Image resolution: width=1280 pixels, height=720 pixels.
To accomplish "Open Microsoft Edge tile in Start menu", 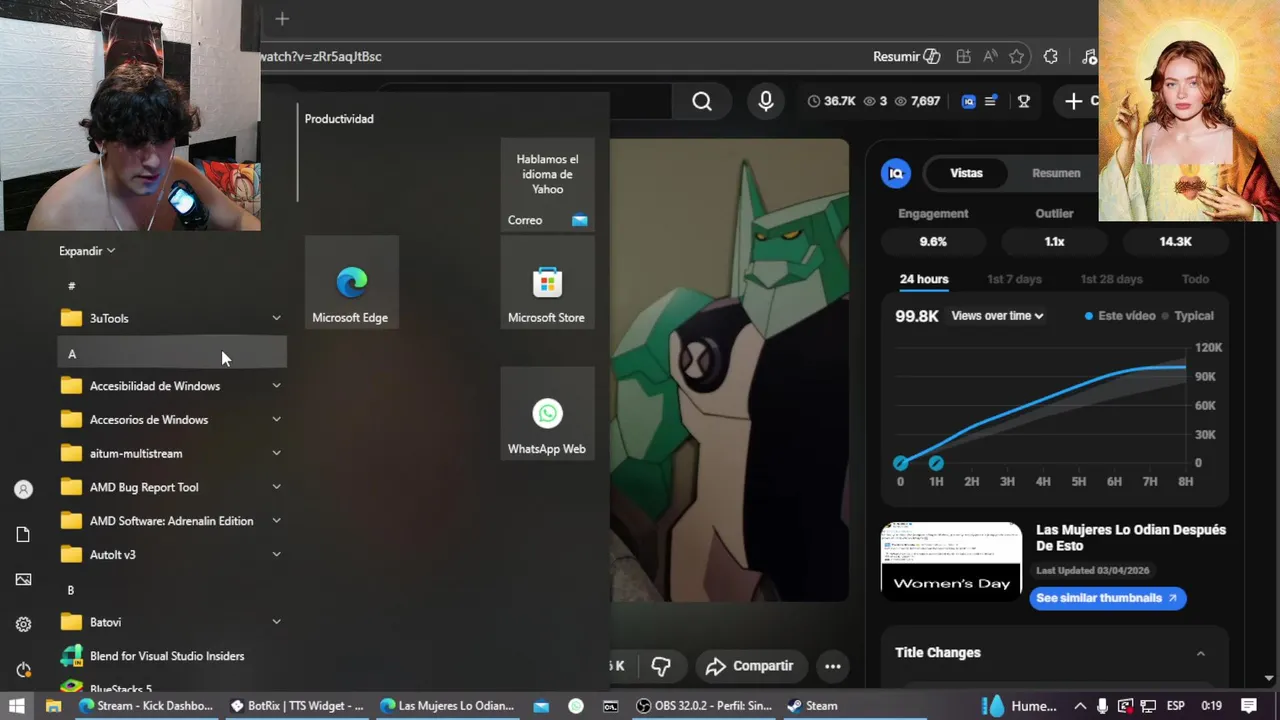I will [351, 283].
